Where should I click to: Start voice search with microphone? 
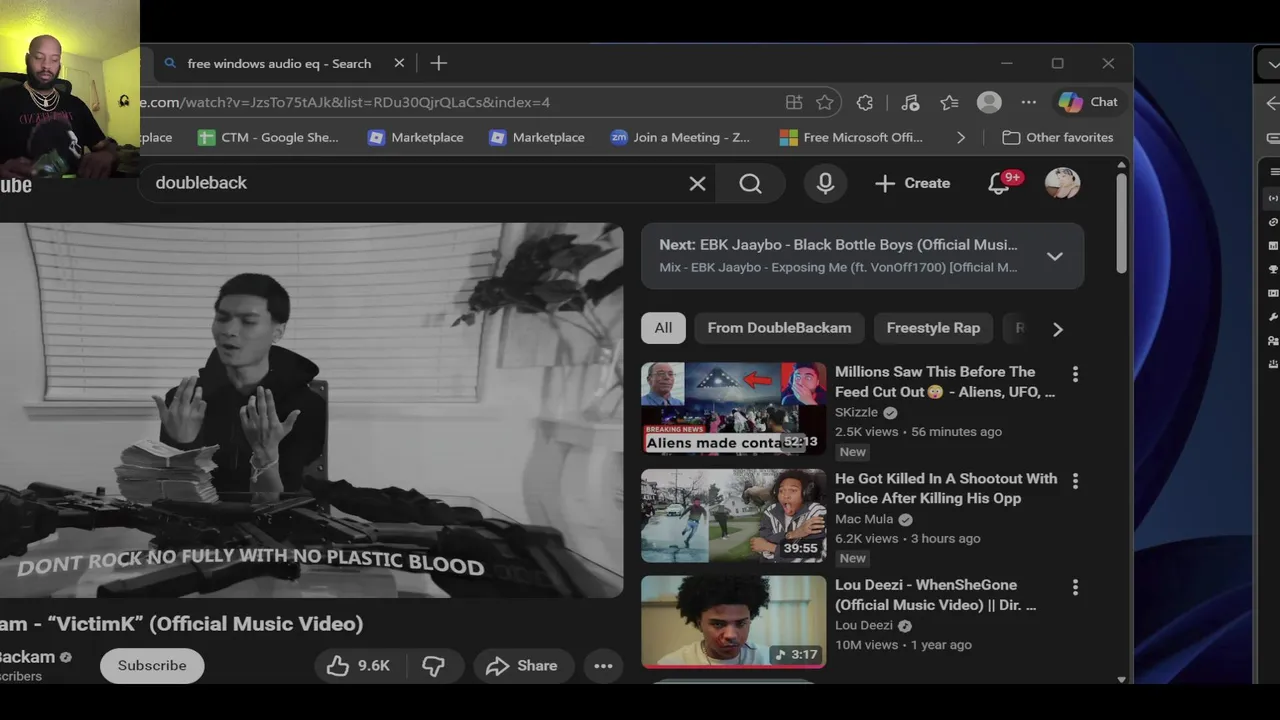(825, 183)
